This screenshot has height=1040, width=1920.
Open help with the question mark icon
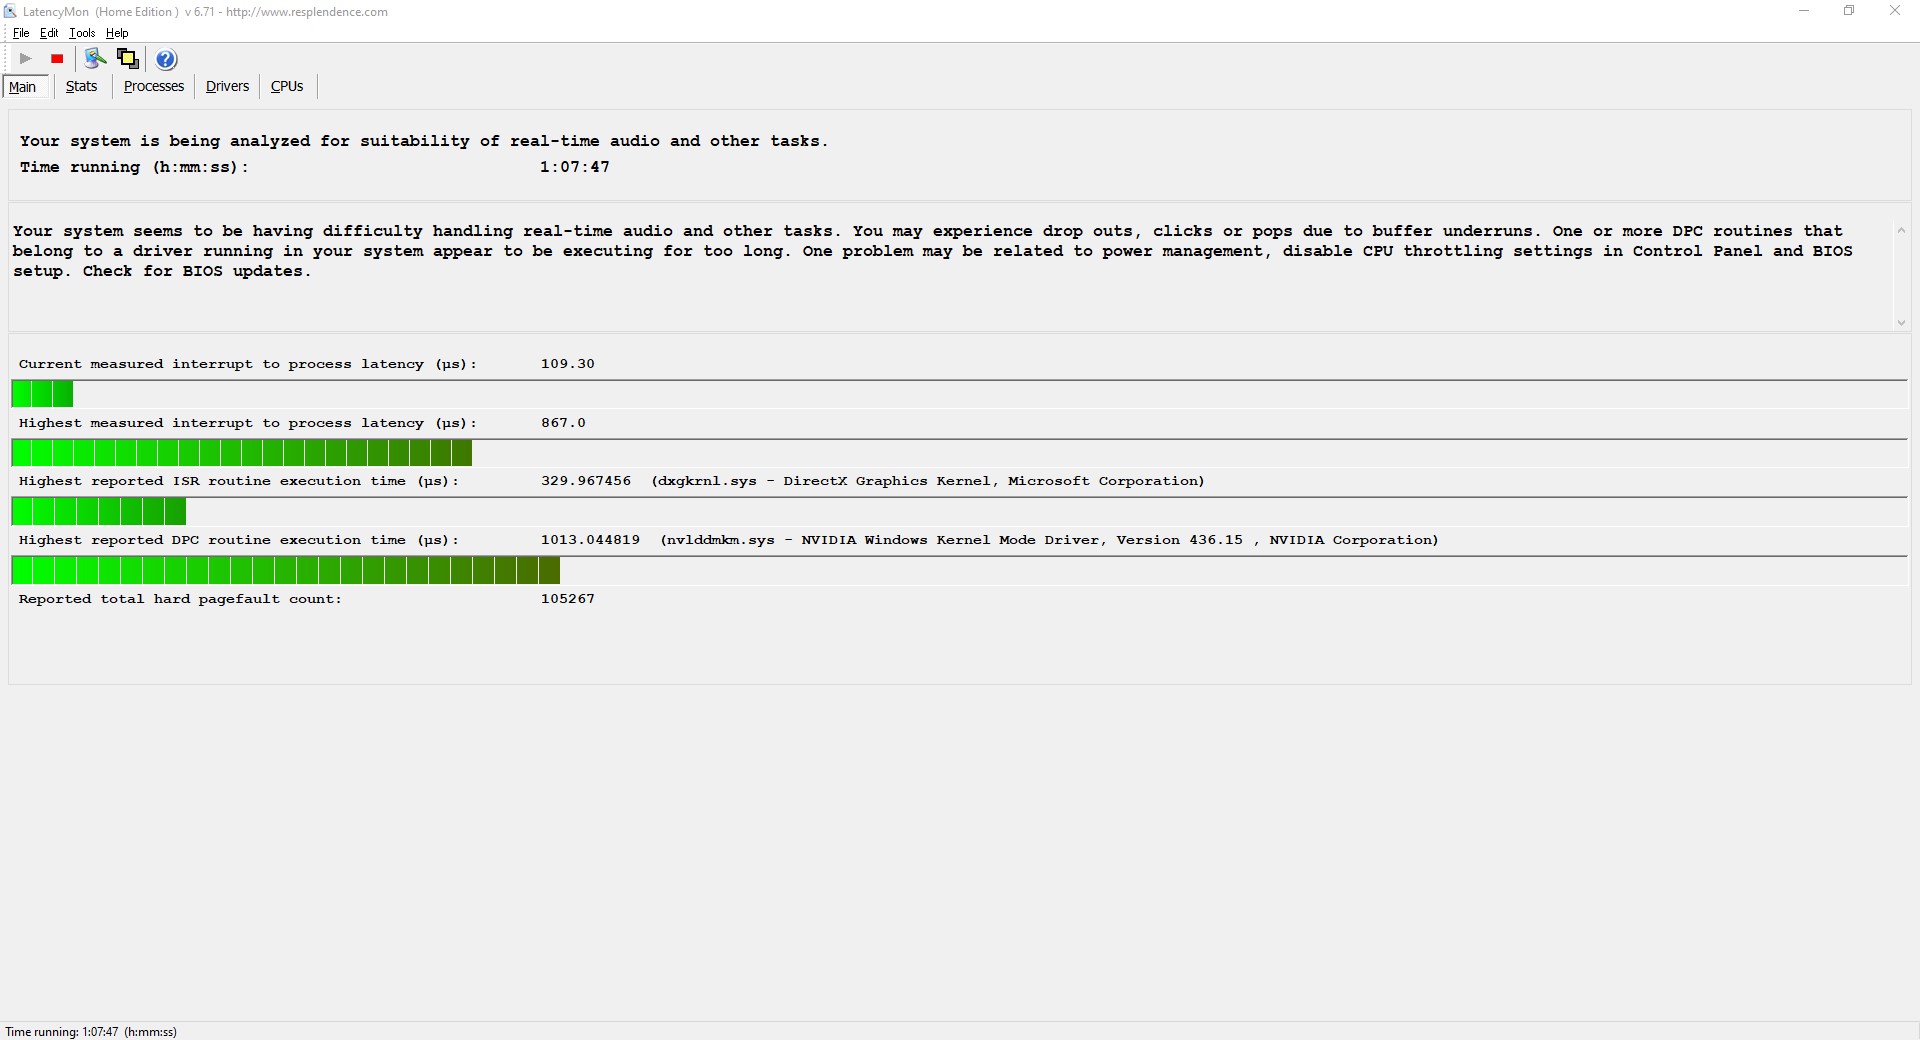tap(166, 59)
